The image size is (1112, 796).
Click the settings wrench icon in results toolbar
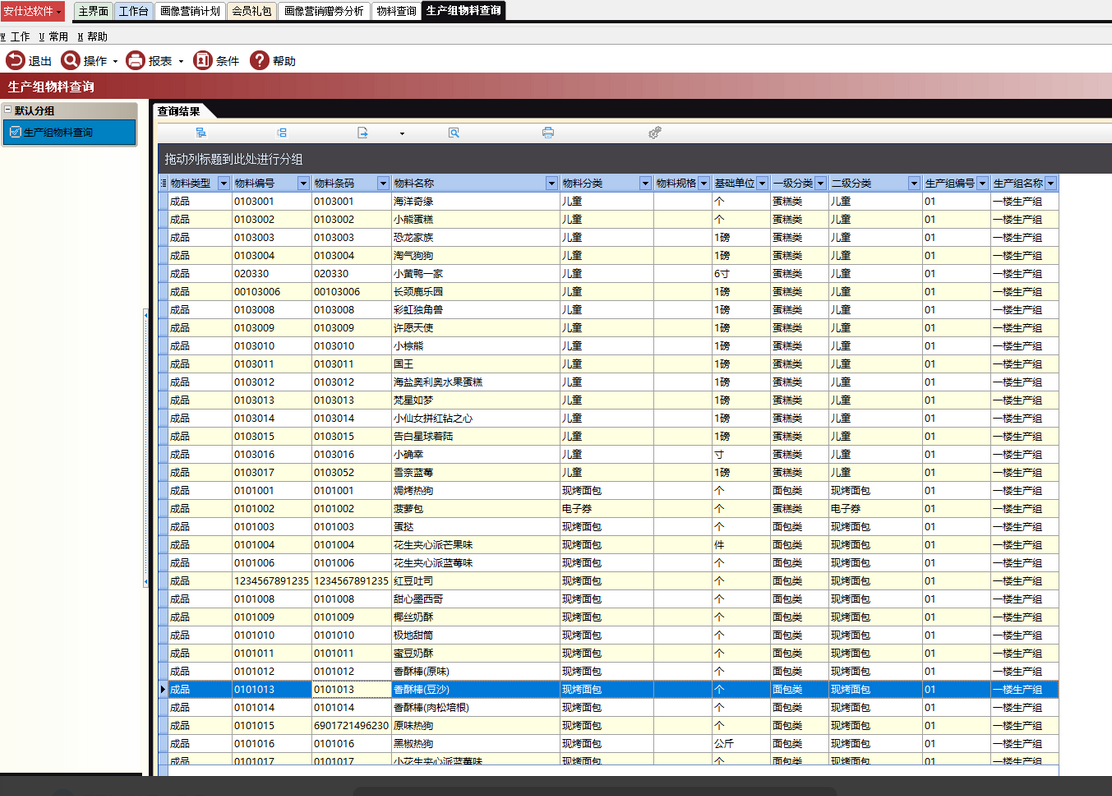click(655, 133)
